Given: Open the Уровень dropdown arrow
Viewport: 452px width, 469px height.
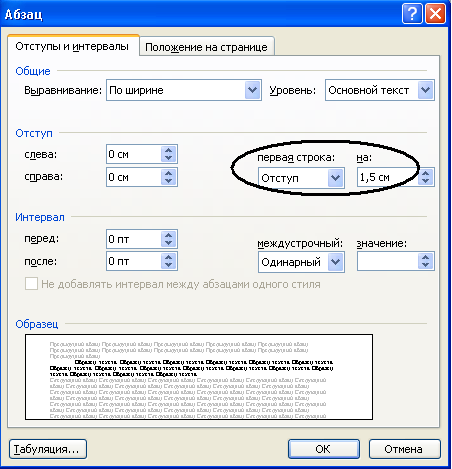Looking at the screenshot, I should tap(426, 90).
